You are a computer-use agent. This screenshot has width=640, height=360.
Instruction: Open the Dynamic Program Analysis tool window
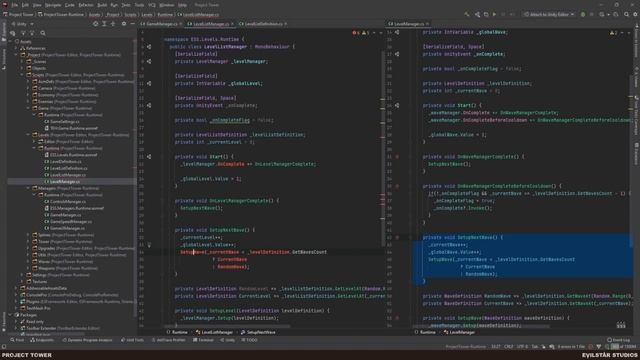coord(87,340)
